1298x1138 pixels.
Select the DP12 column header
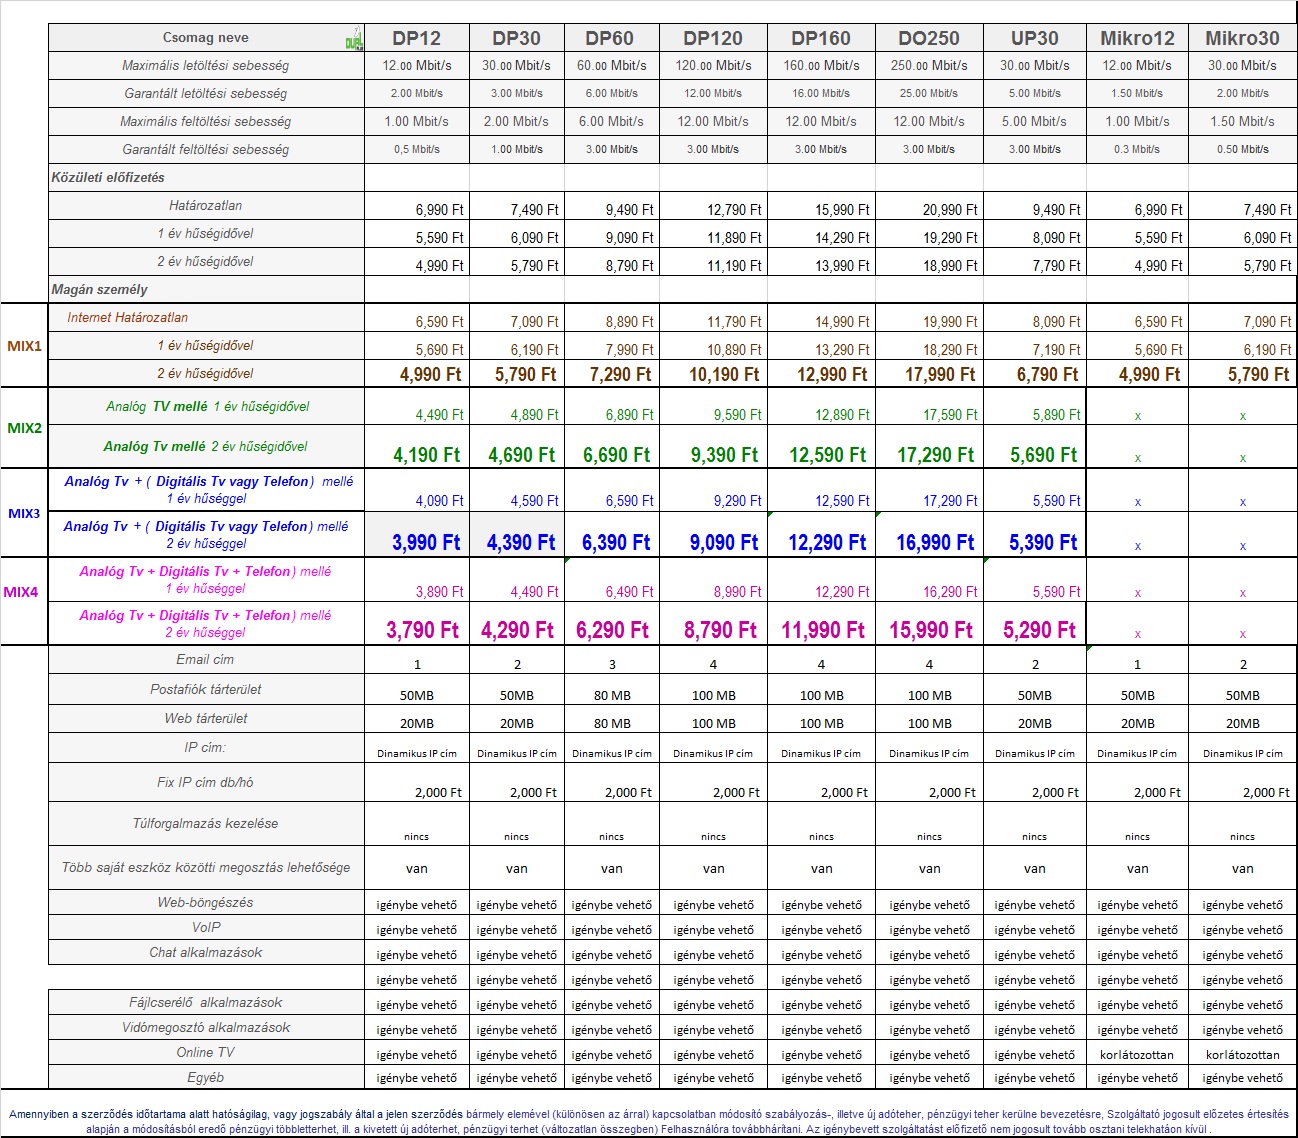(x=416, y=38)
